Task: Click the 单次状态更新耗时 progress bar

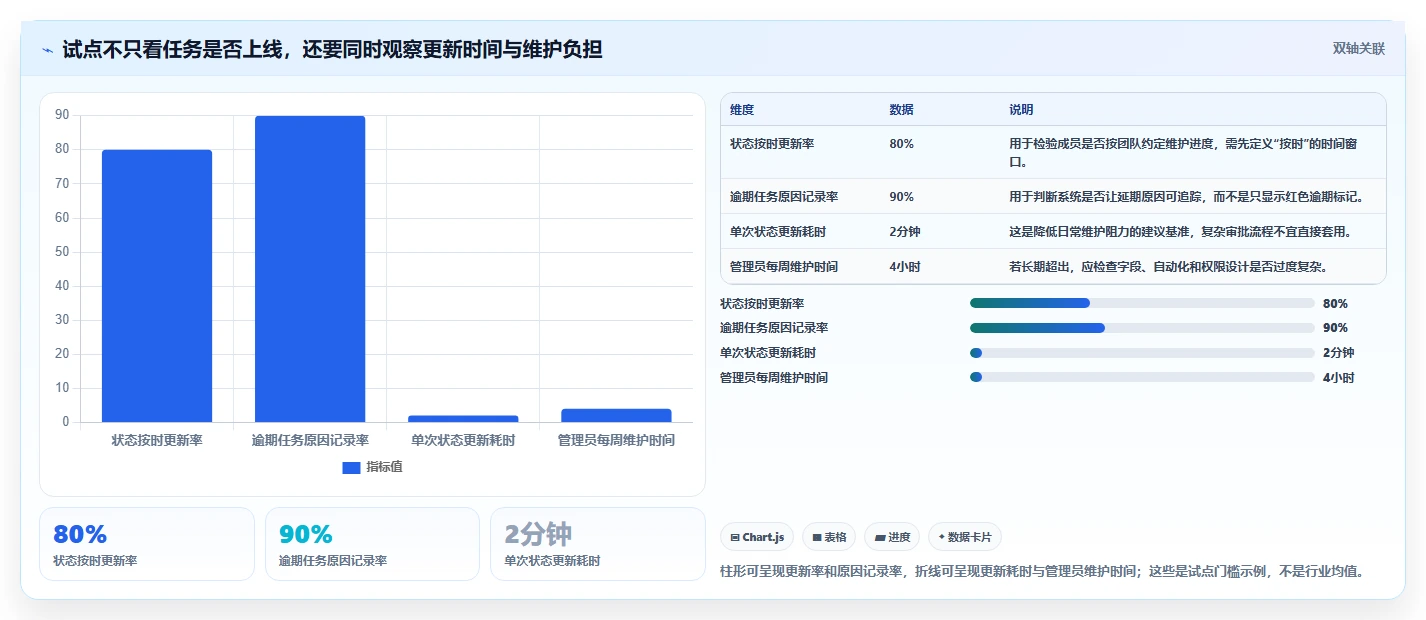Action: click(1142, 353)
